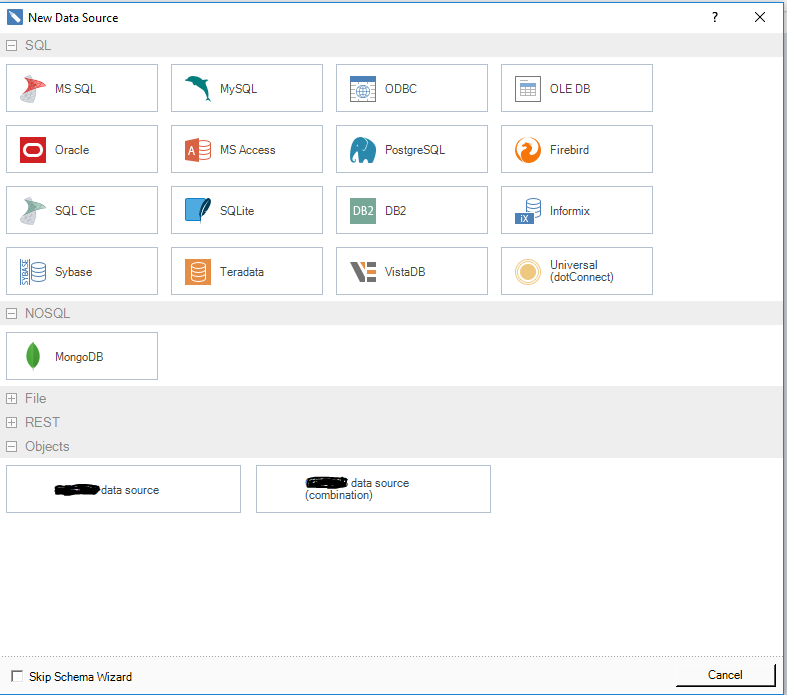Viewport: 787px width, 695px height.
Task: Pick the Sybase database icon
Action: point(33,271)
